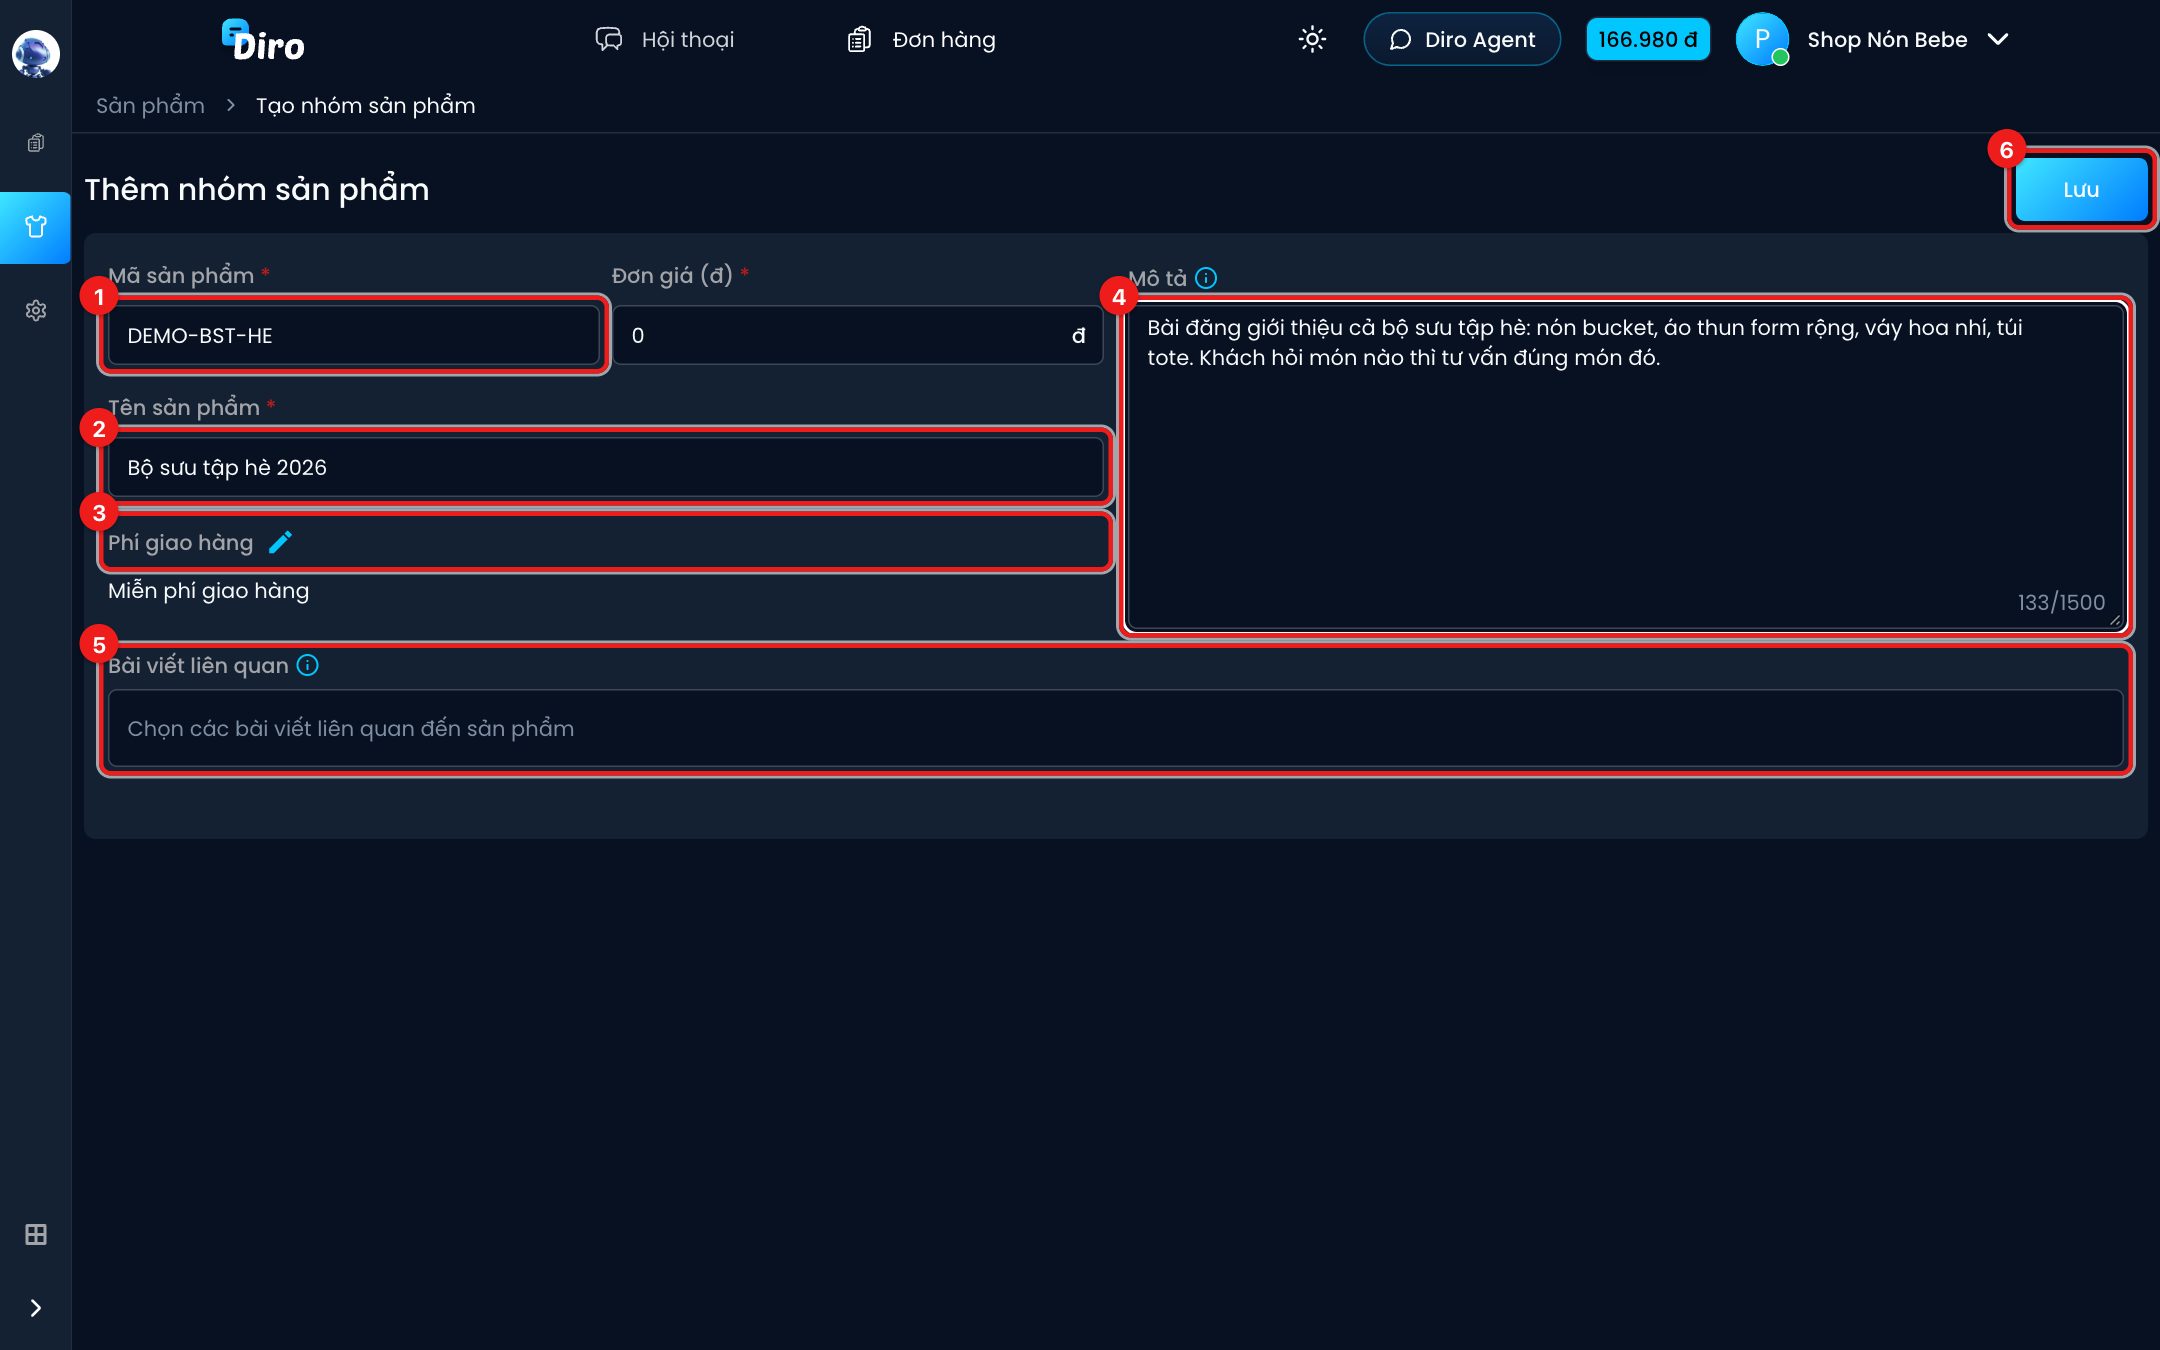Click the description textarea resize handle
The height and width of the screenshot is (1350, 2160).
(x=2115, y=620)
